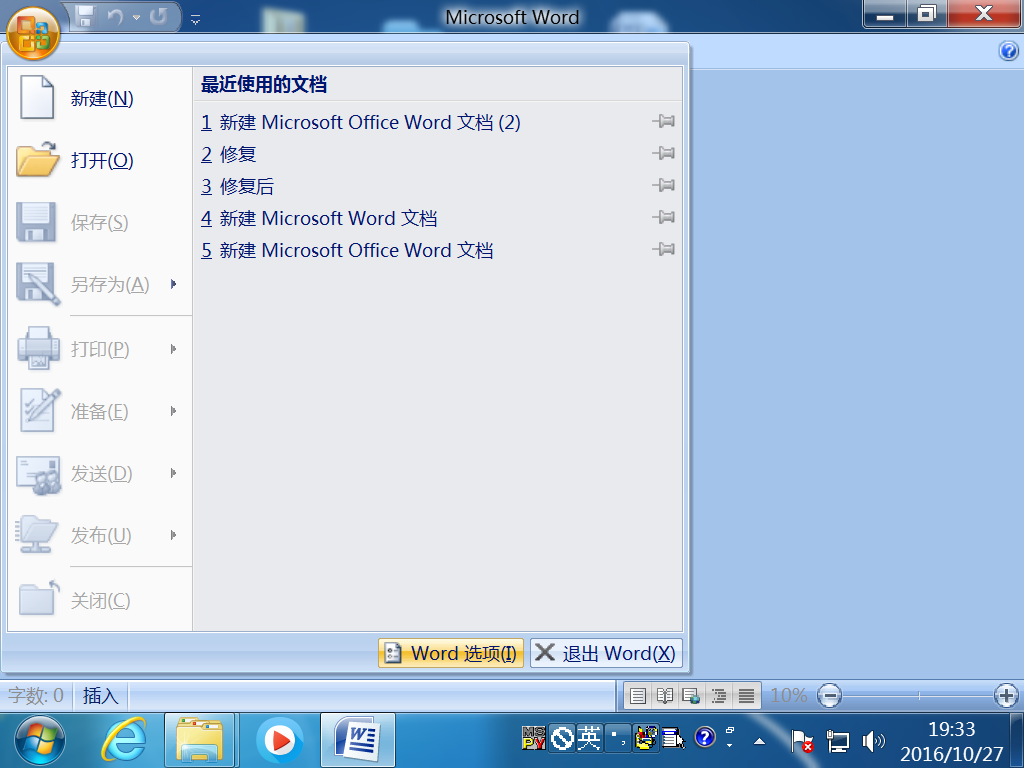Expand the 另存为(A) submenu arrow
Viewport: 1024px width, 768px height.
(174, 284)
